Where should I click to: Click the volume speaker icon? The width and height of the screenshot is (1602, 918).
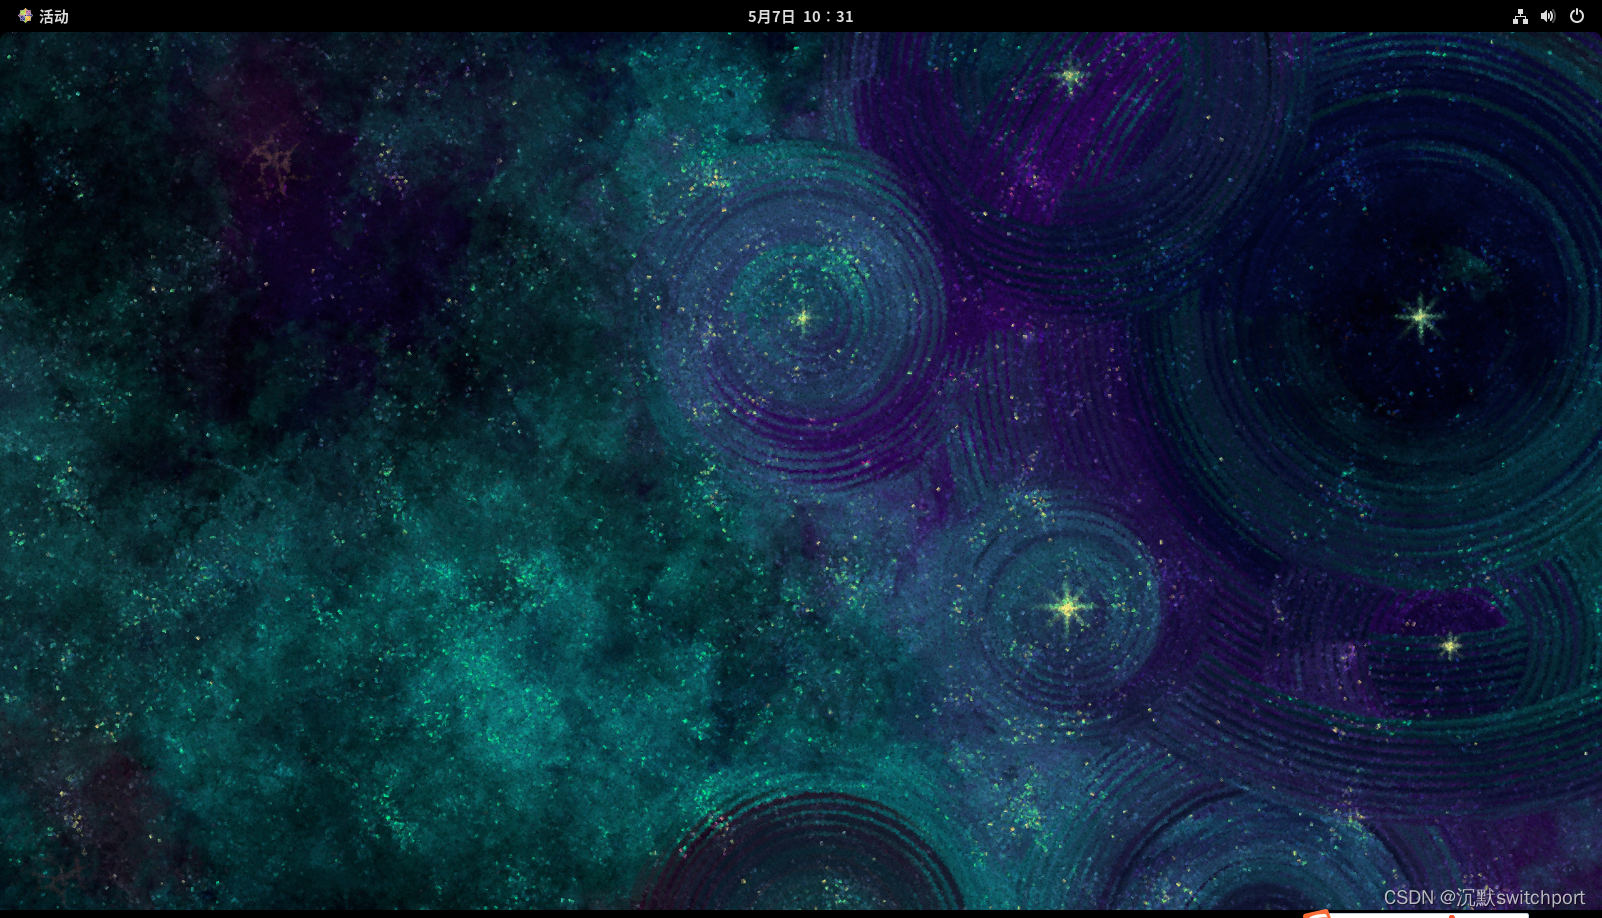click(1548, 16)
